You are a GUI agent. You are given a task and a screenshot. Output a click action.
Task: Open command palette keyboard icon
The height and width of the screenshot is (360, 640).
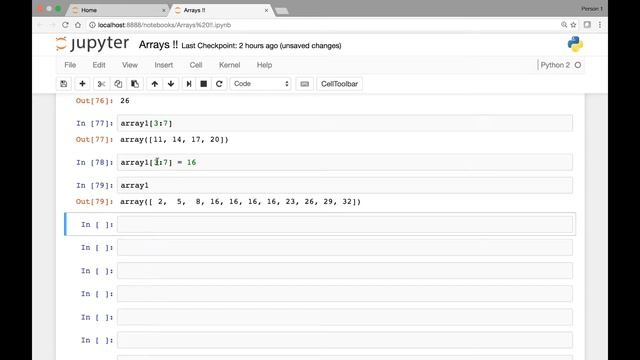304,84
